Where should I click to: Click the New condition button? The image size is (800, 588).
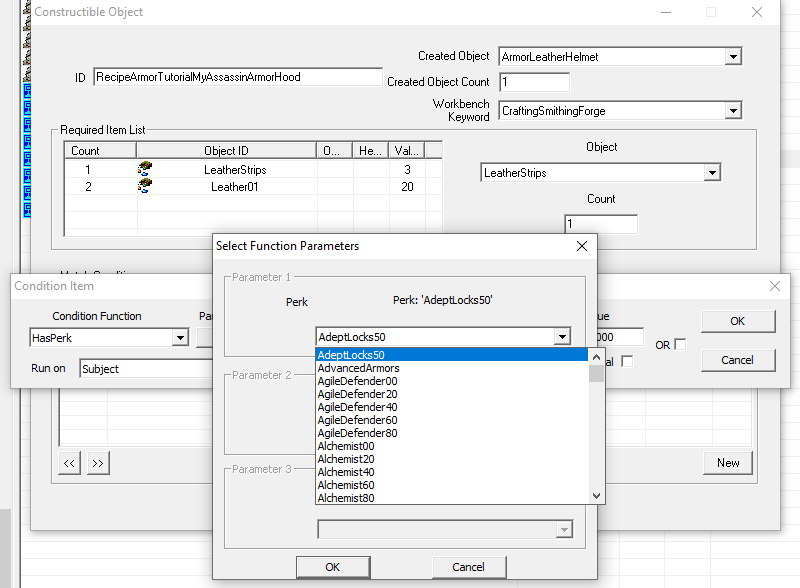728,462
